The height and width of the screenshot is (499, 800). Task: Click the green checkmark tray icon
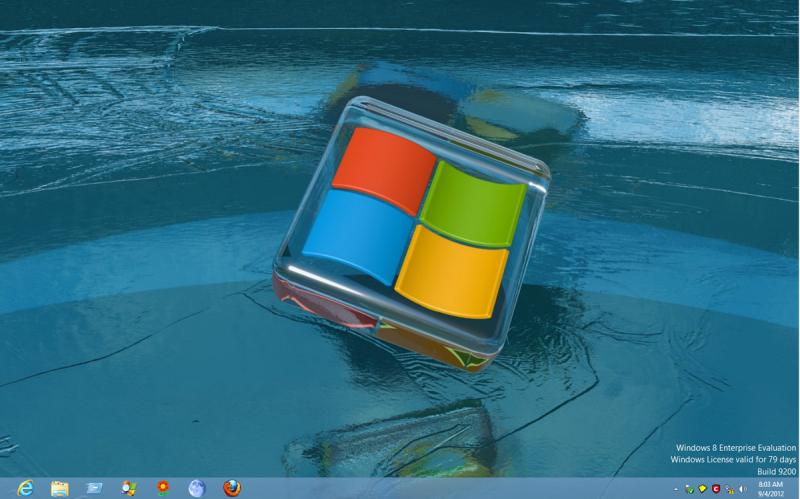point(689,489)
